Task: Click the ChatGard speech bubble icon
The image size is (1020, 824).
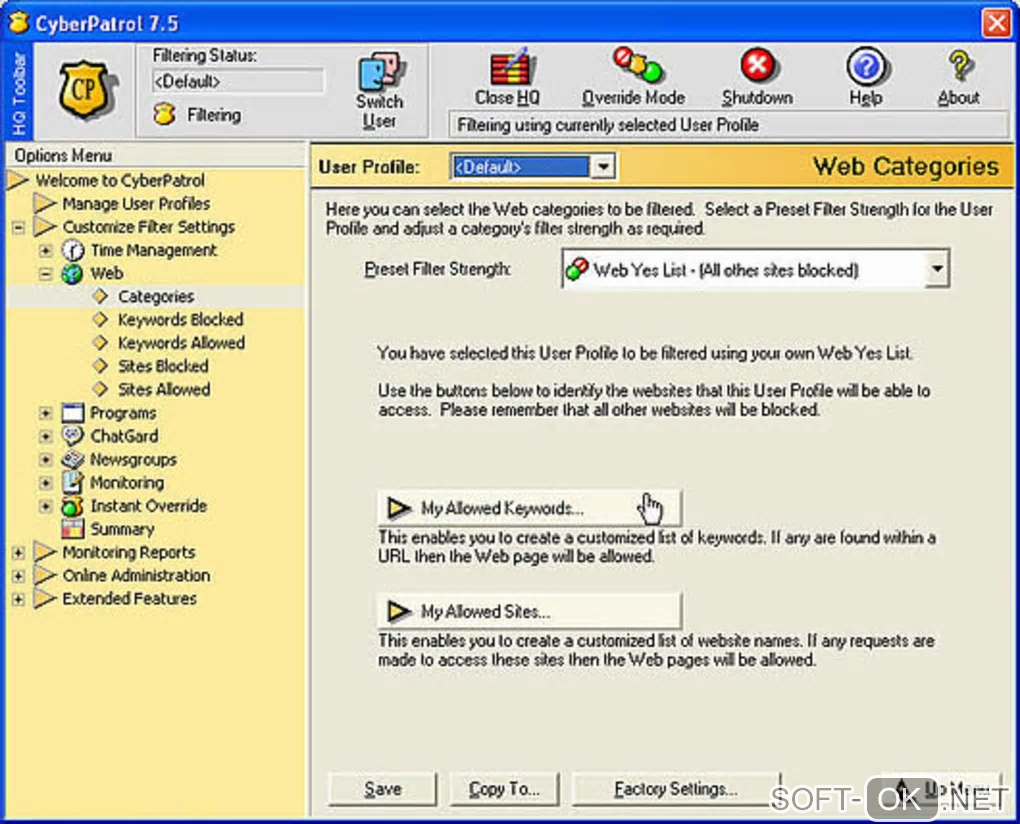Action: click(x=73, y=436)
